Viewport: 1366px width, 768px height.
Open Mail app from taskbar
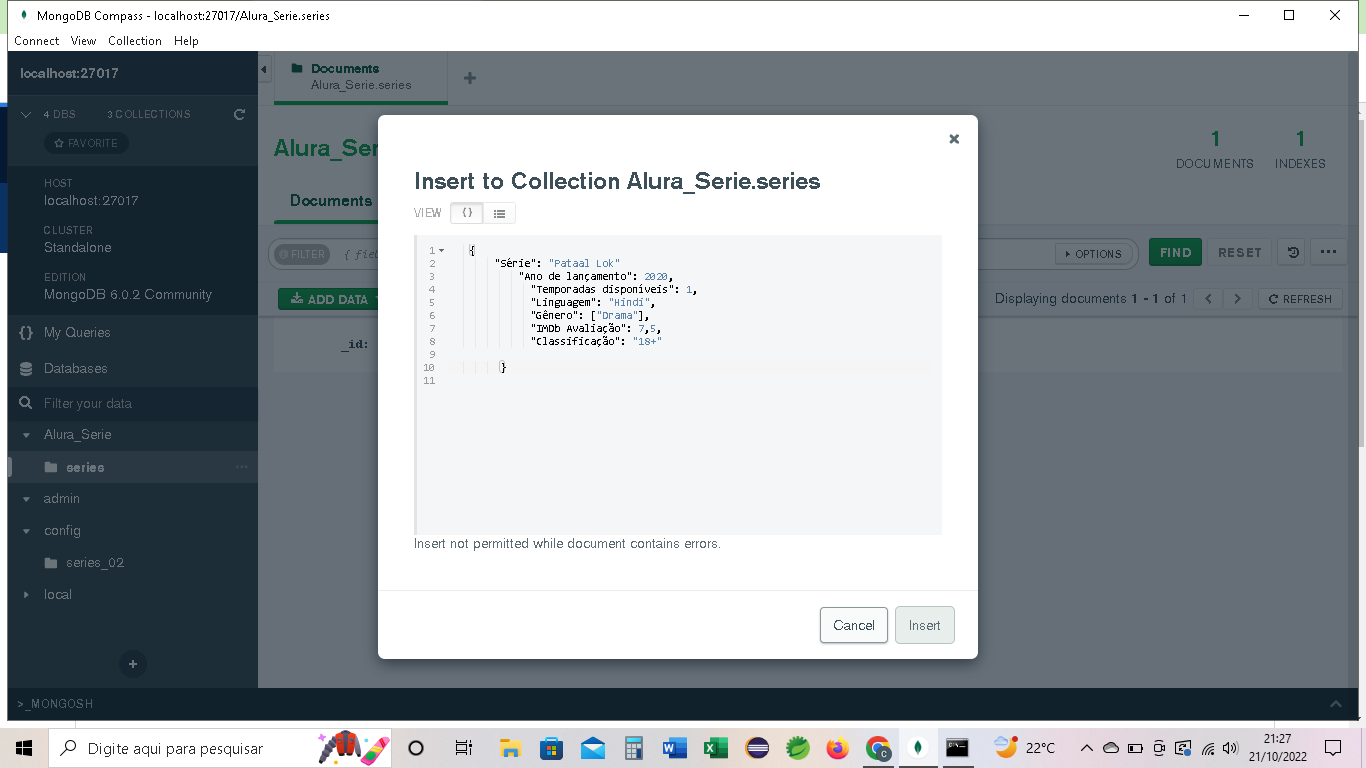(592, 748)
